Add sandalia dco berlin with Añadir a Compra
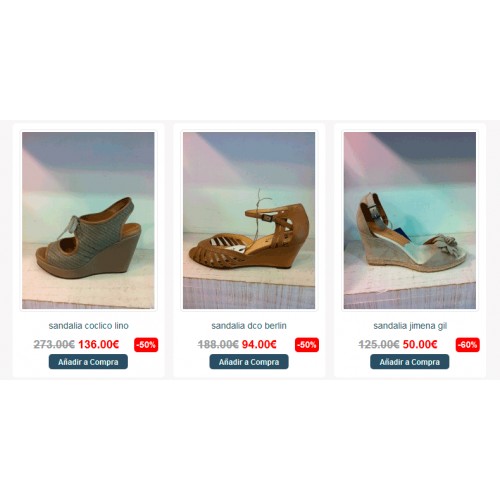500x500 pixels. coord(249,362)
